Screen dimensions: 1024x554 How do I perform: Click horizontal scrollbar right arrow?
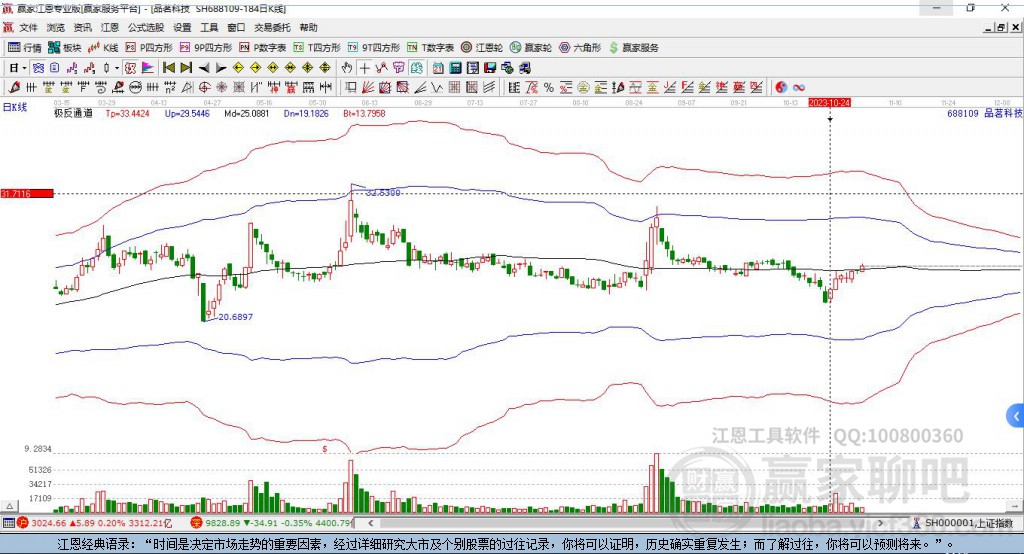point(880,523)
